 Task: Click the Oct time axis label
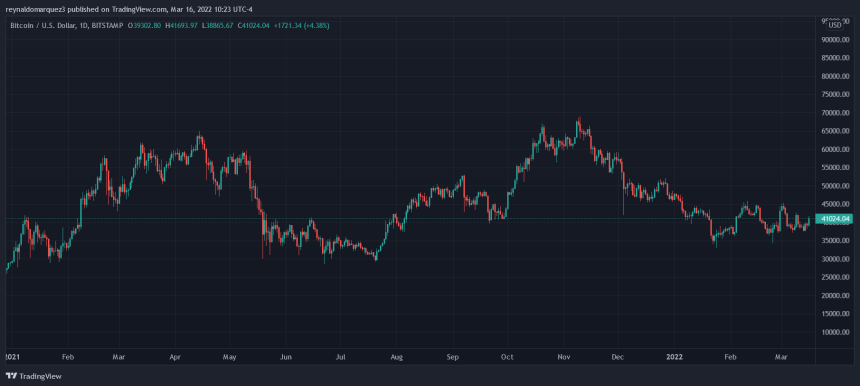click(507, 357)
